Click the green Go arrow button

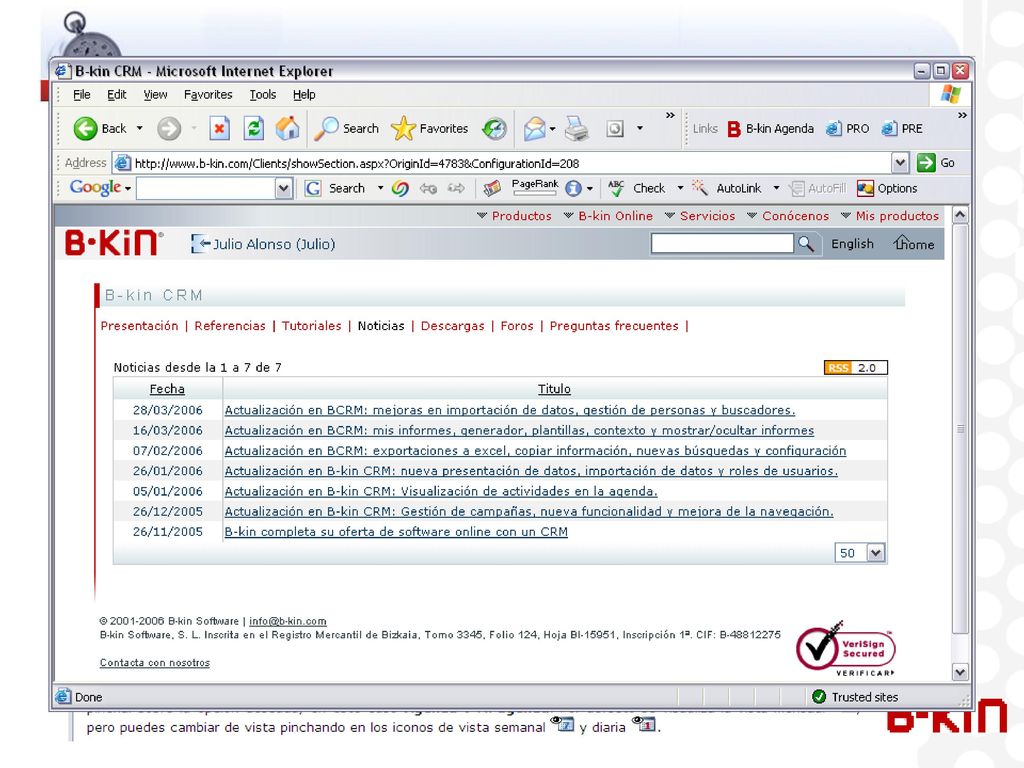[x=926, y=163]
